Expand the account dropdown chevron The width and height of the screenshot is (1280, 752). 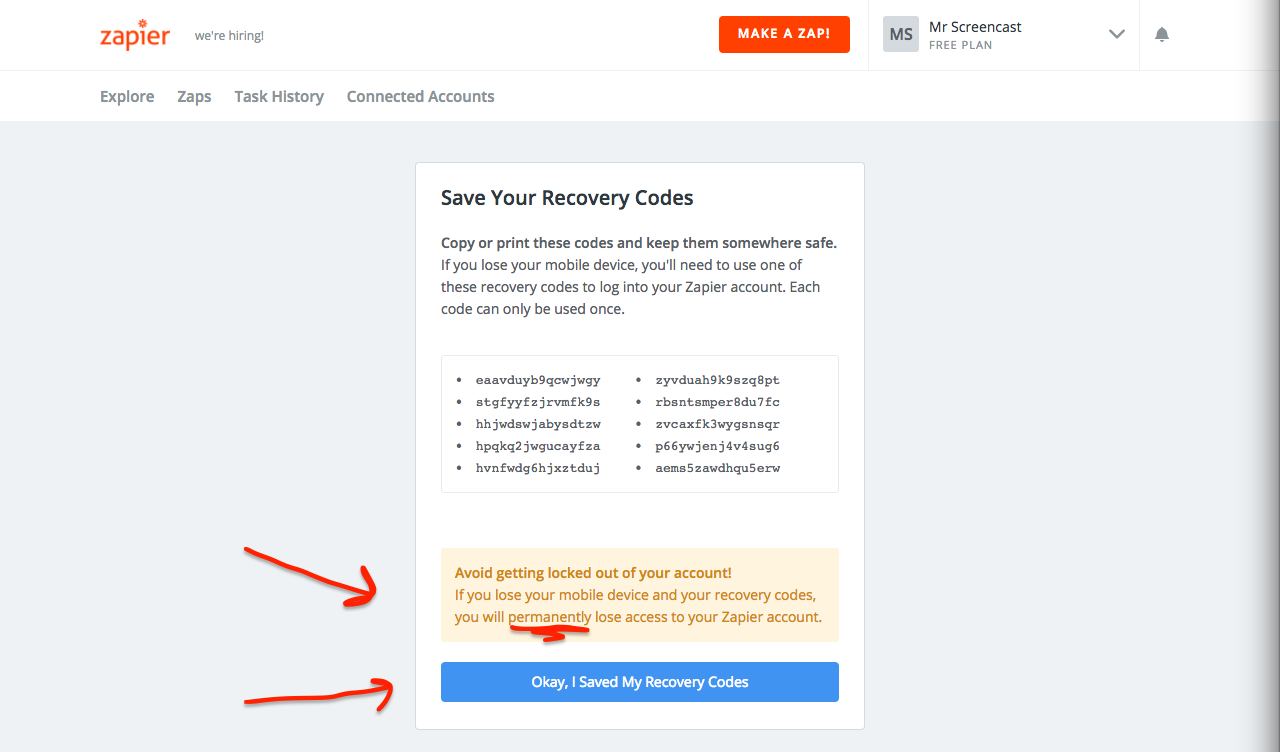[x=1116, y=34]
